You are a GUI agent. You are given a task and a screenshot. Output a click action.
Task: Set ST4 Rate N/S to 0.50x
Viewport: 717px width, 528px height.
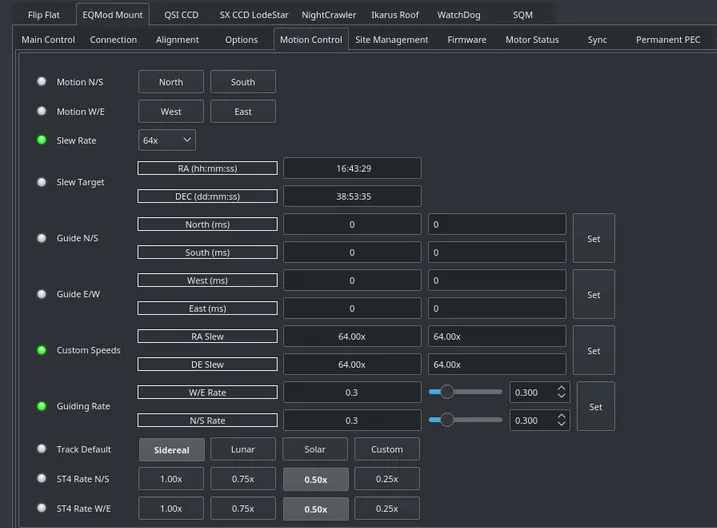[316, 480]
